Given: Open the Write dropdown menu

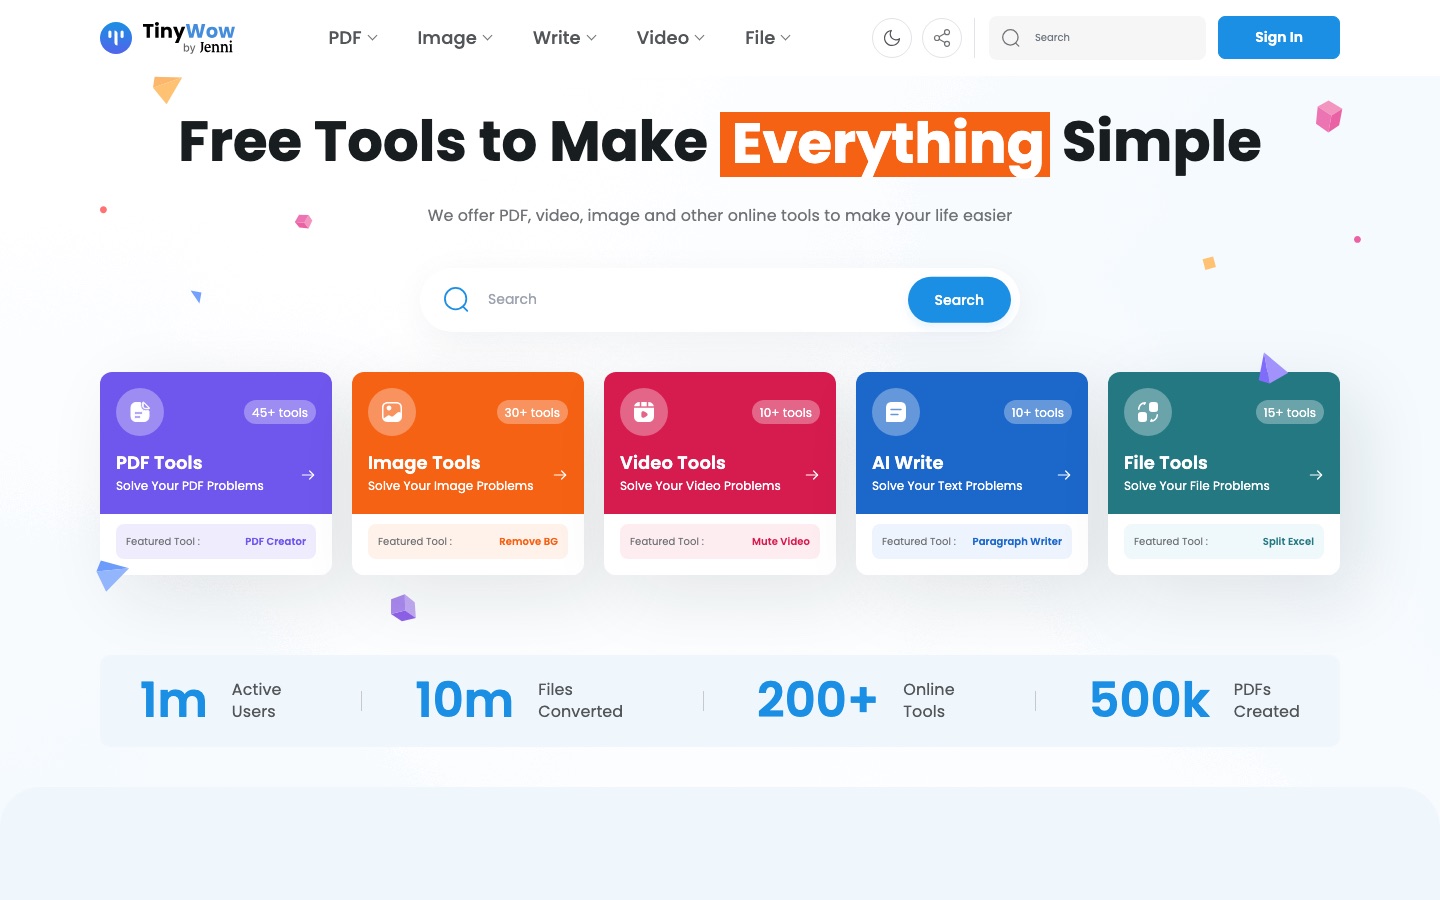Looking at the screenshot, I should pyautogui.click(x=565, y=38).
